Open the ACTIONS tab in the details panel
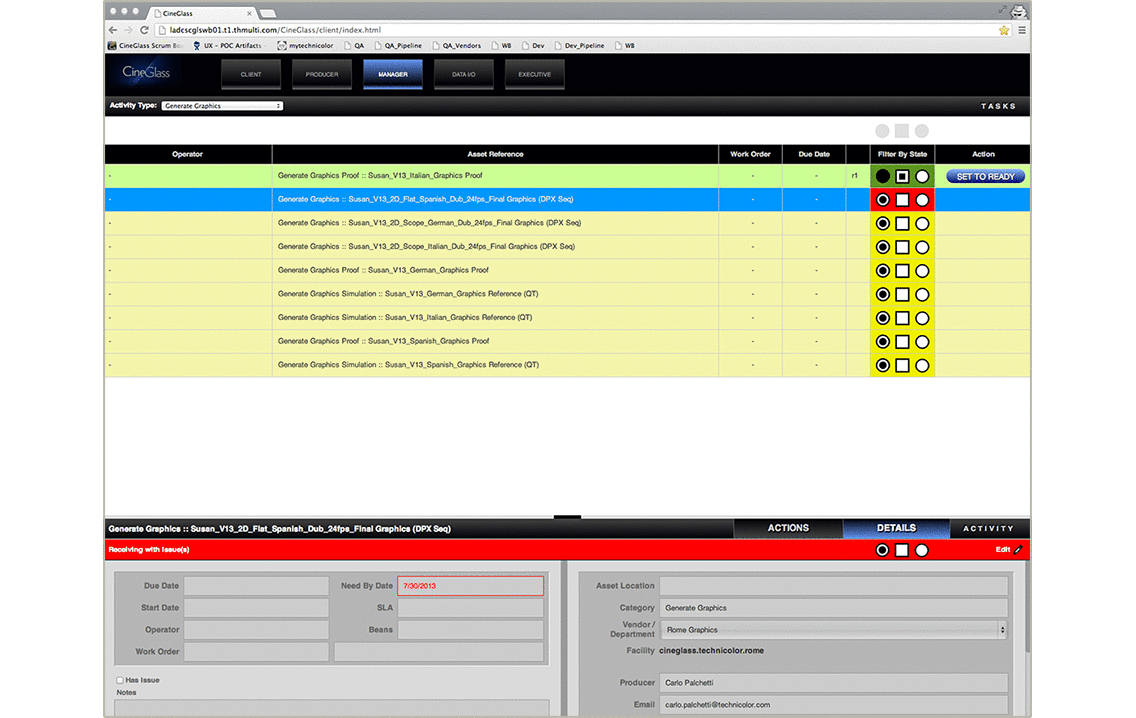Image resolution: width=1136 pixels, height=718 pixels. pos(788,528)
